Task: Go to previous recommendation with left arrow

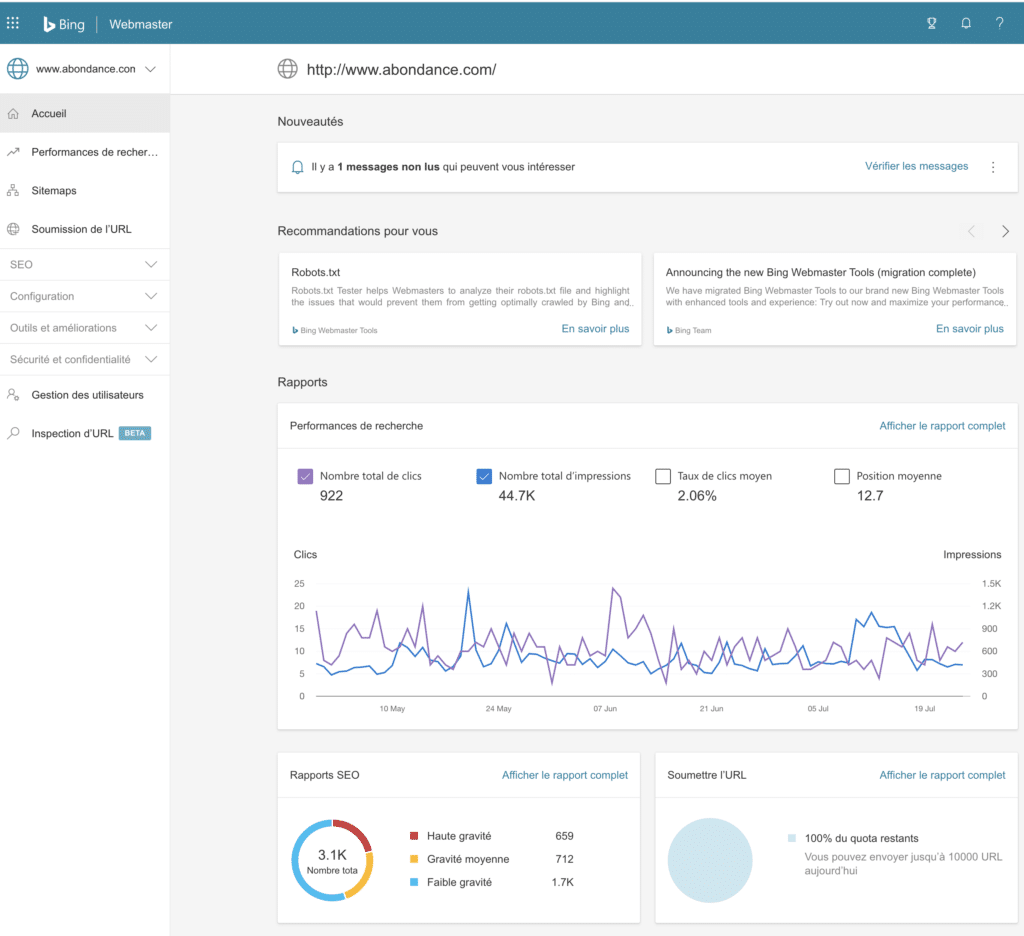Action: (971, 231)
